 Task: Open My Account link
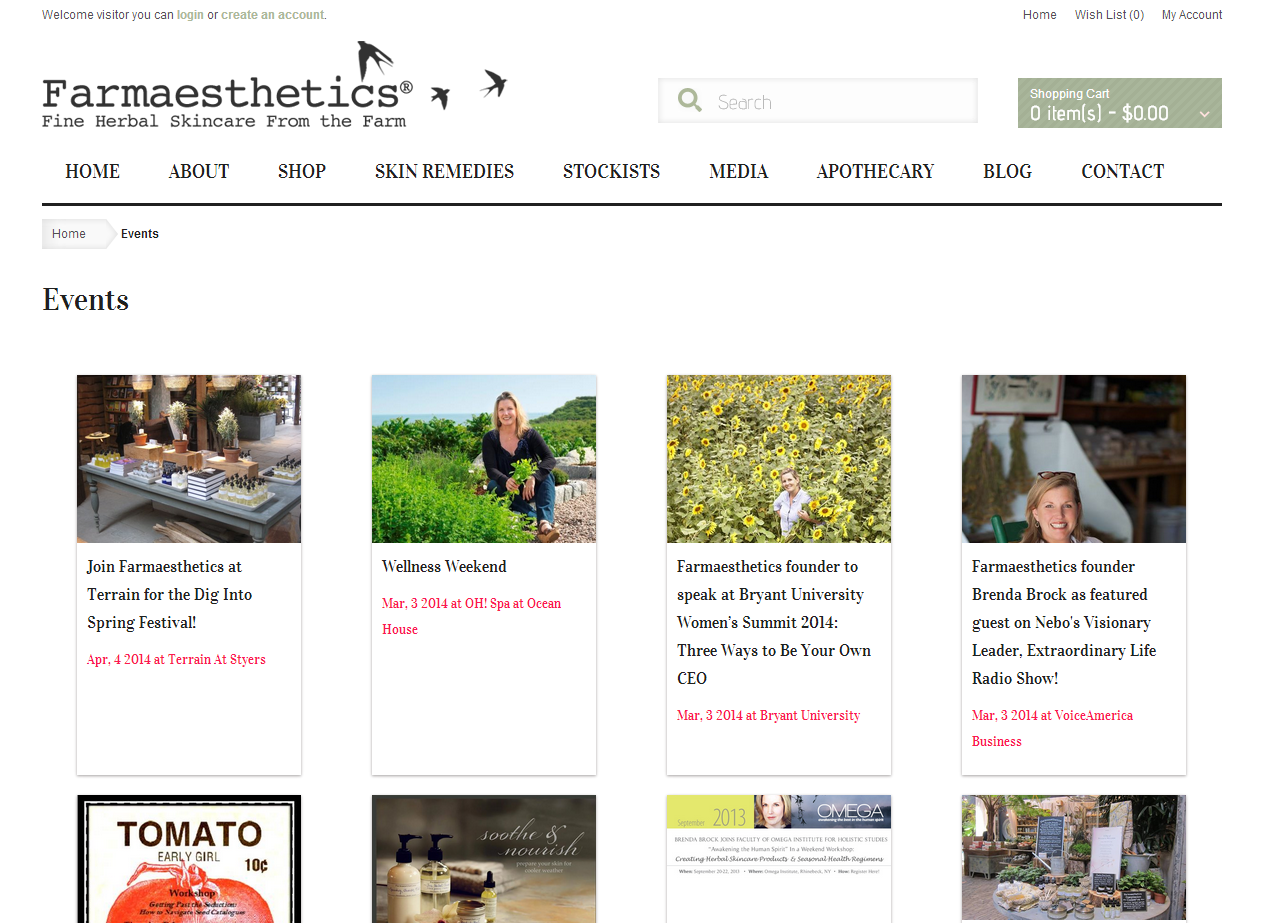tap(1192, 15)
